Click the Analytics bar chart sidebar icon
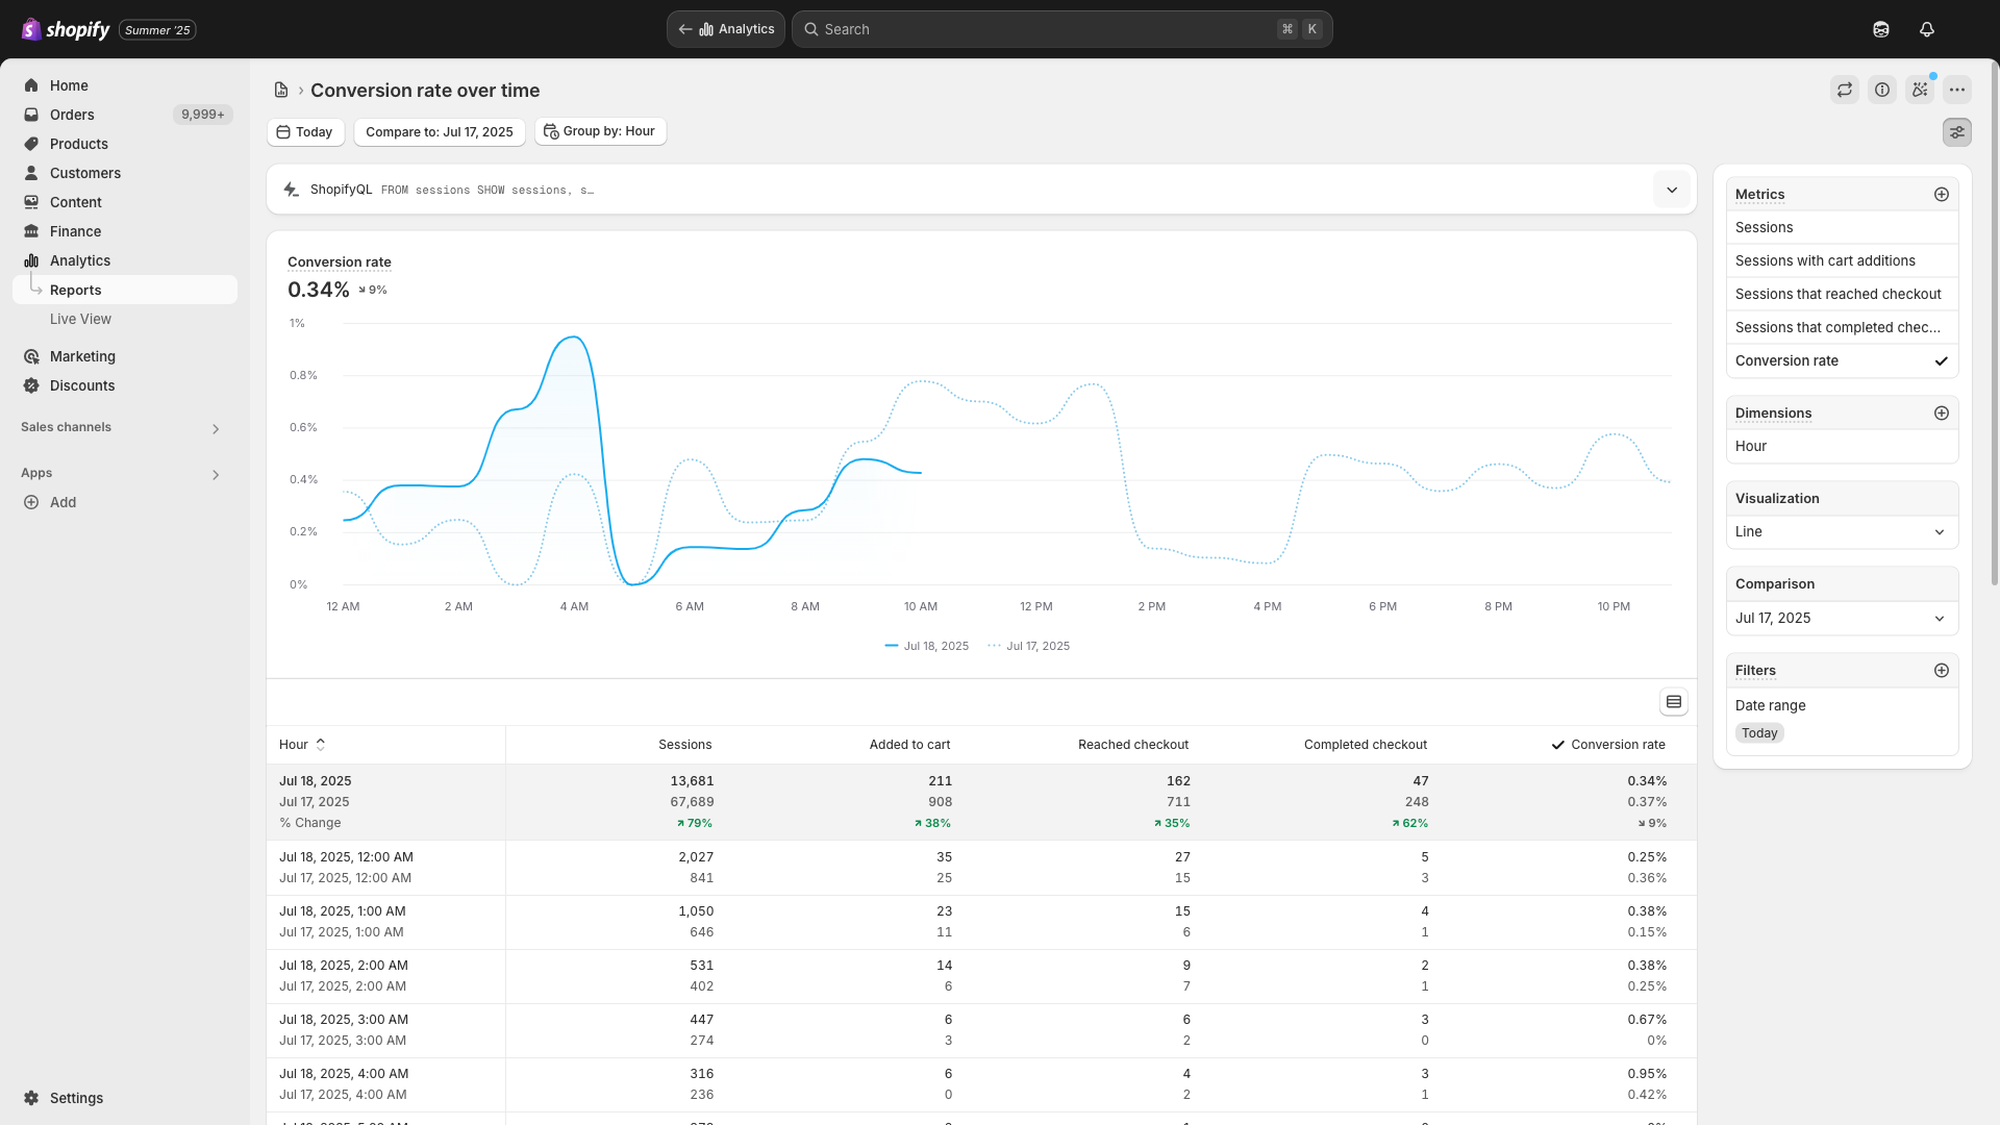This screenshot has height=1125, width=2000. (x=31, y=260)
